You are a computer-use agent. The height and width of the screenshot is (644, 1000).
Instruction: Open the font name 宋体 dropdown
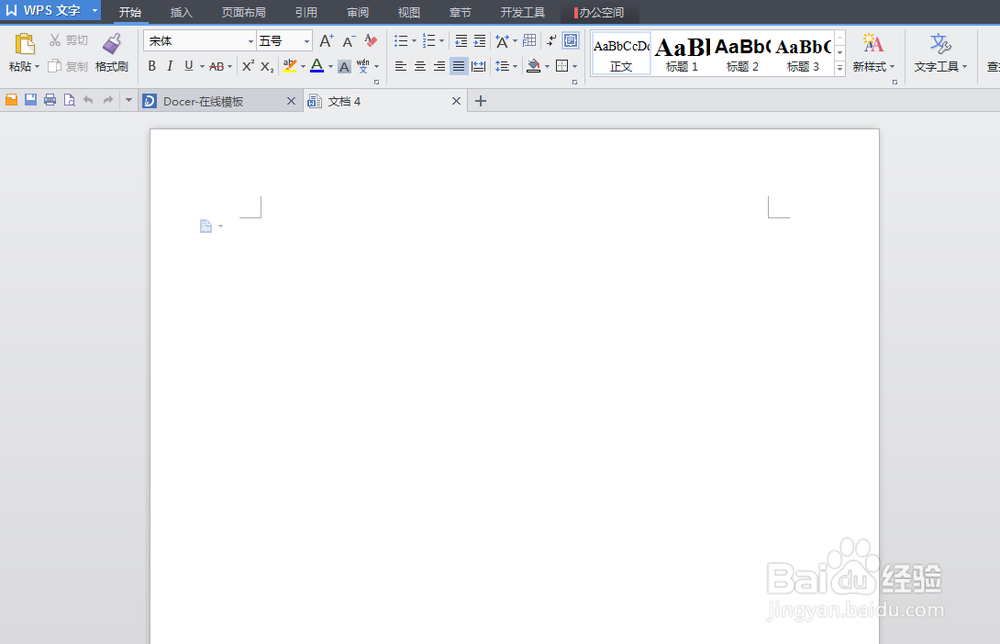(251, 41)
